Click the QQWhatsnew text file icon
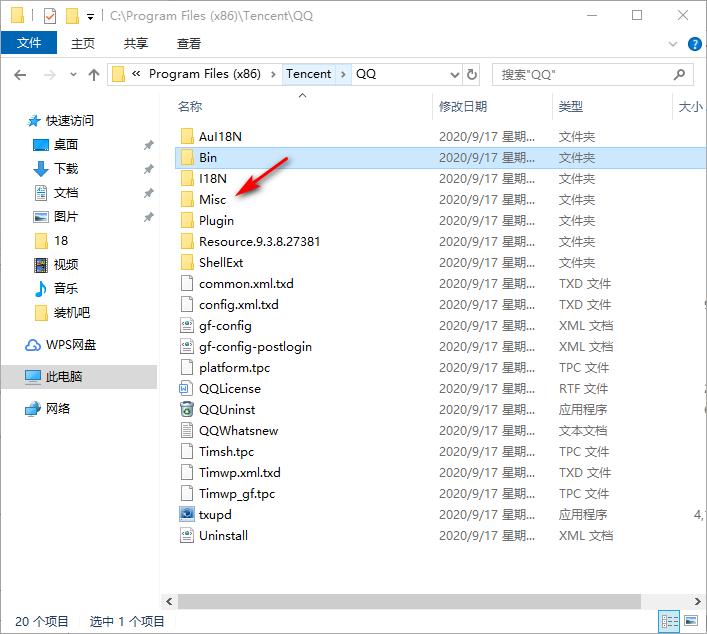 coord(187,430)
